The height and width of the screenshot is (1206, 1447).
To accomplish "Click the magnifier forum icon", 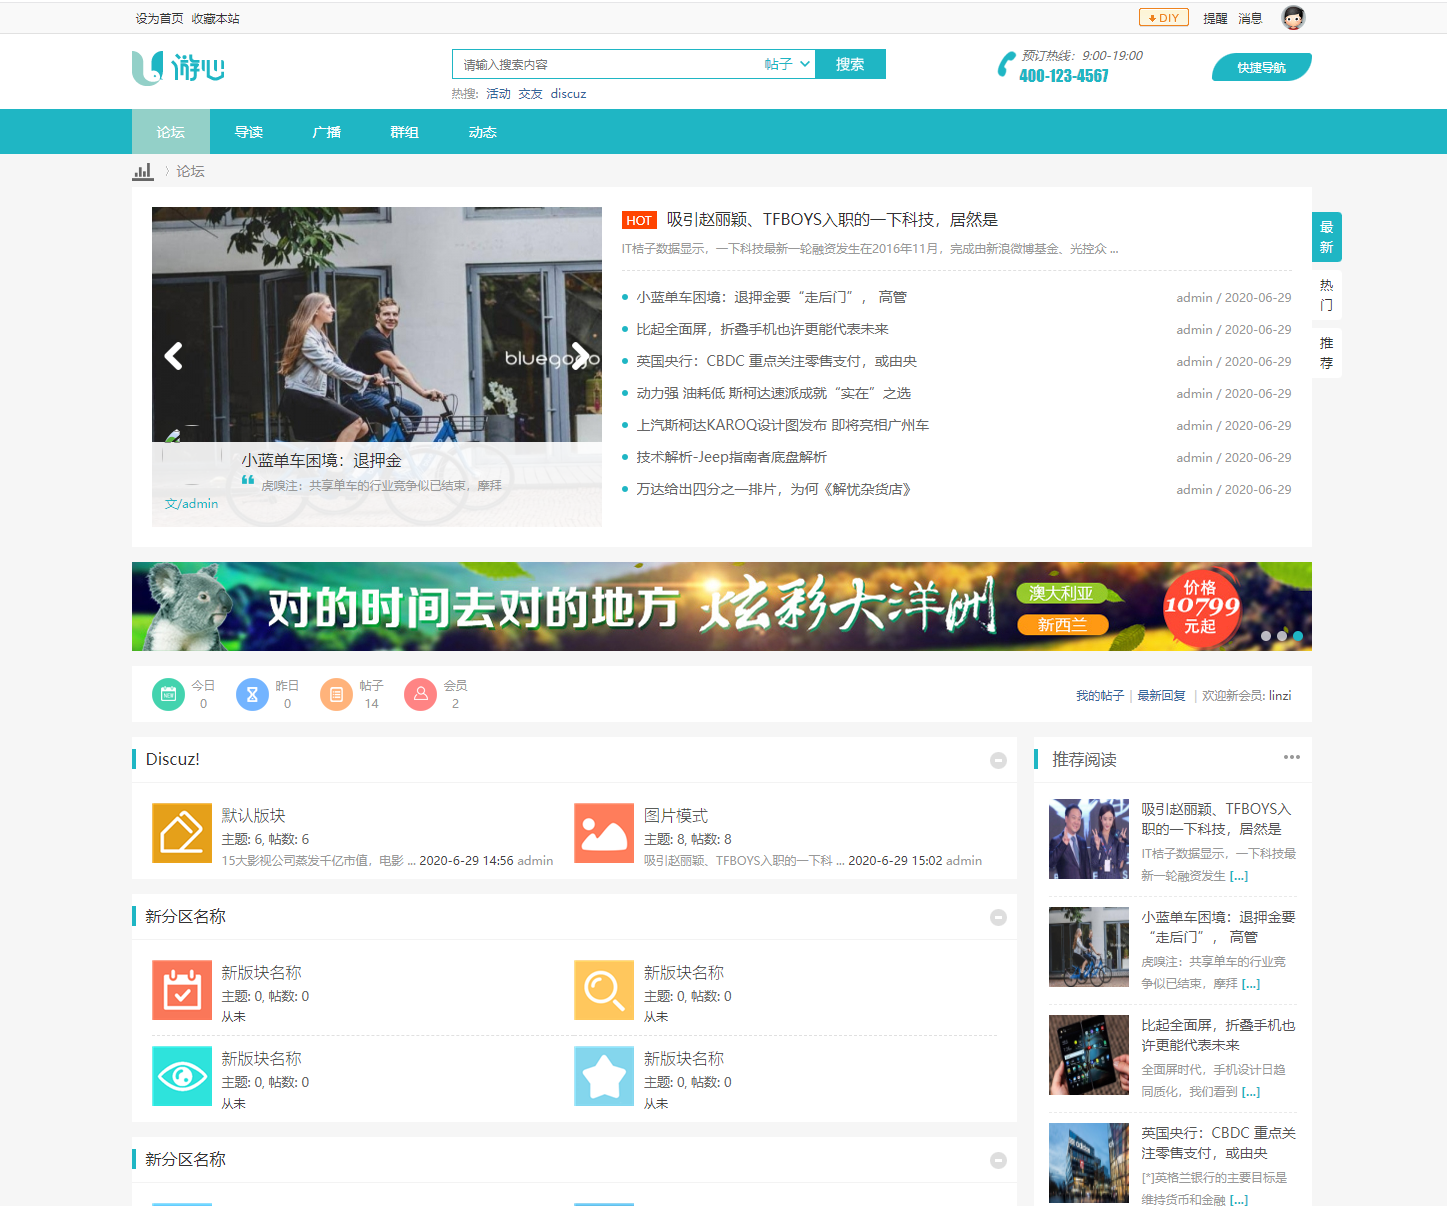I will click(x=604, y=990).
